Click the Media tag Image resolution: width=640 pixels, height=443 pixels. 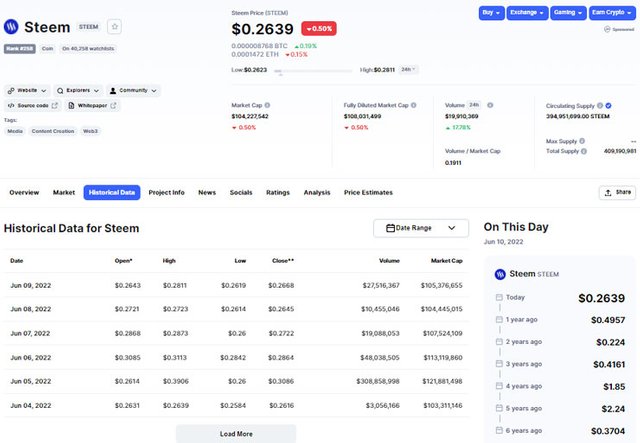pyautogui.click(x=15, y=131)
